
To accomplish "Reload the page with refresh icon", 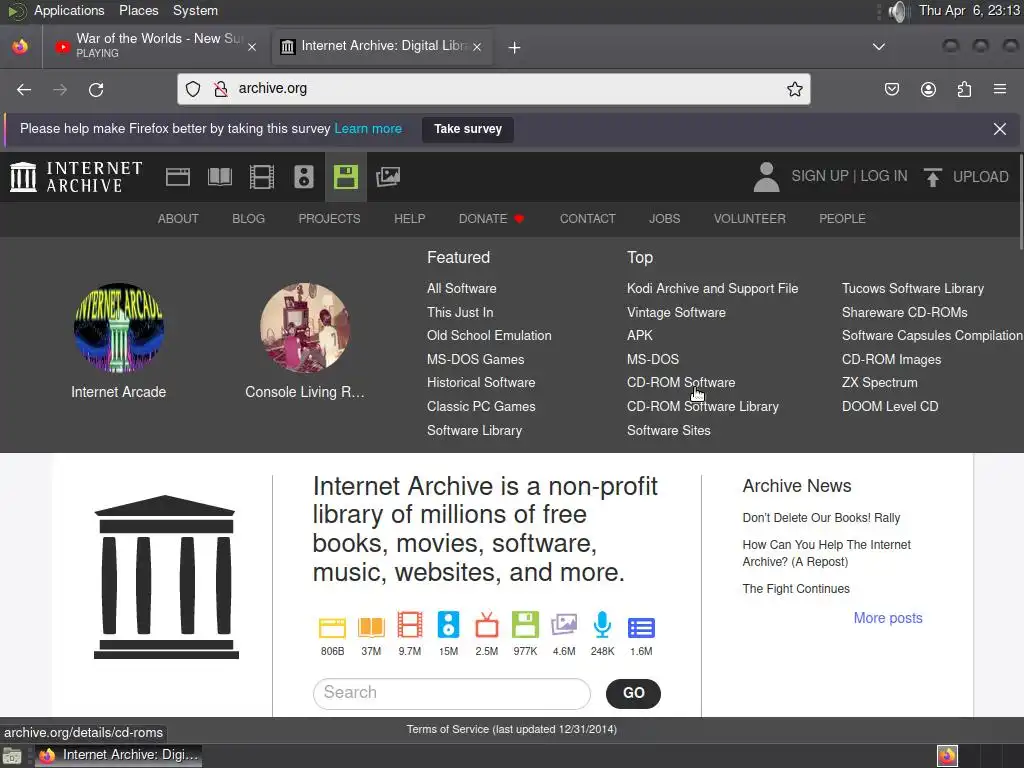I will pos(96,89).
